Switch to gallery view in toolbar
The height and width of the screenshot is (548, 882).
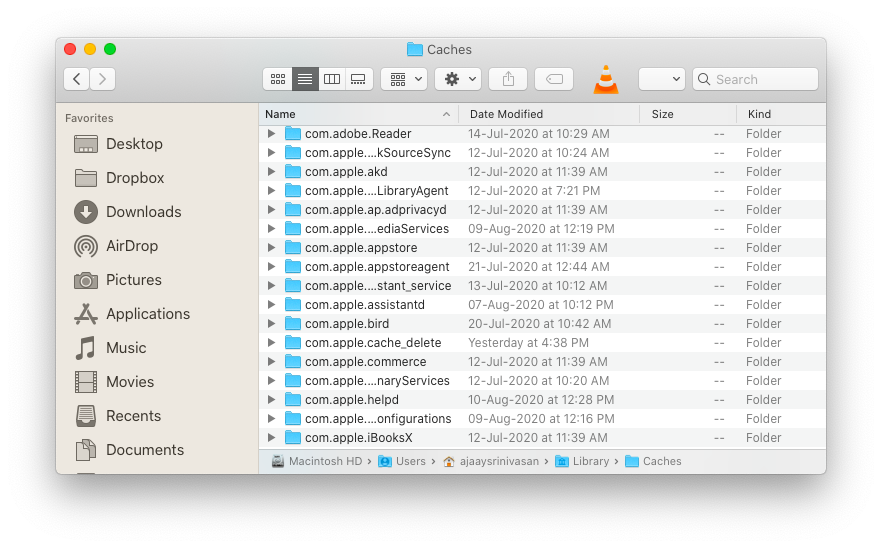(x=359, y=79)
